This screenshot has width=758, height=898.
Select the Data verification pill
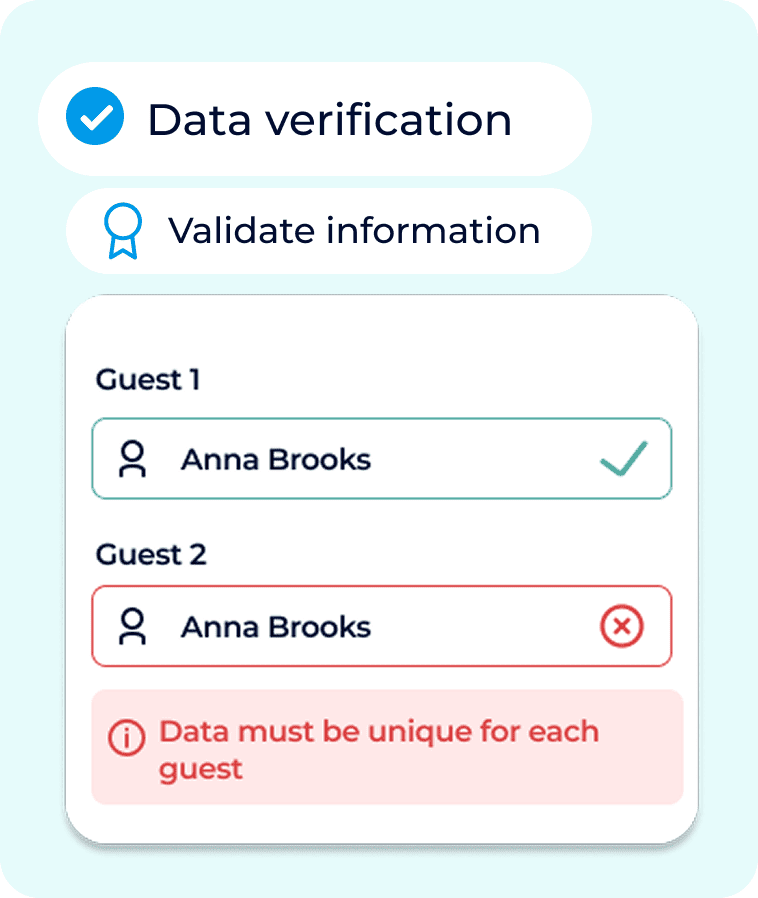[x=315, y=119]
